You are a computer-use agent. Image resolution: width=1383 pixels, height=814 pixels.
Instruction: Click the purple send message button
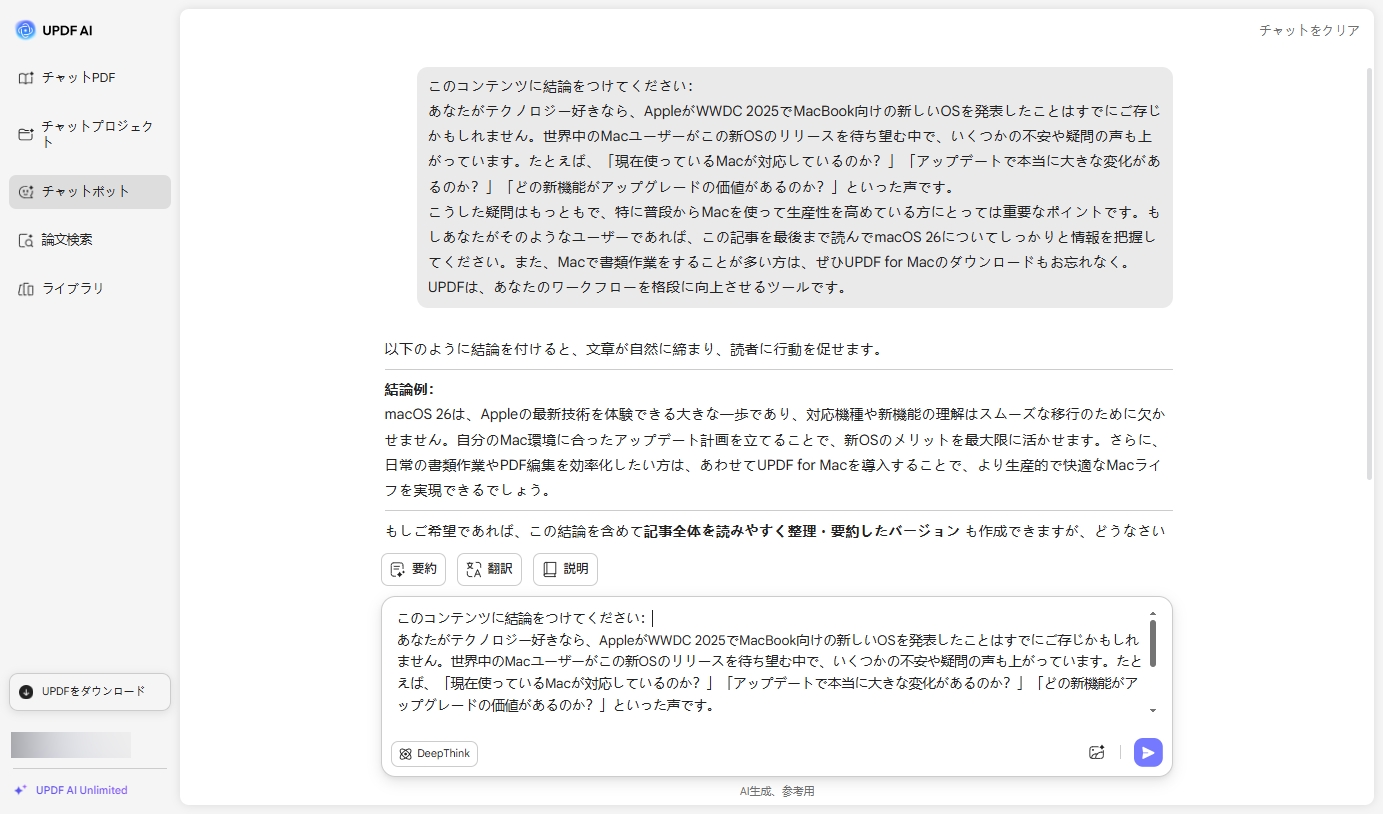tap(1148, 753)
